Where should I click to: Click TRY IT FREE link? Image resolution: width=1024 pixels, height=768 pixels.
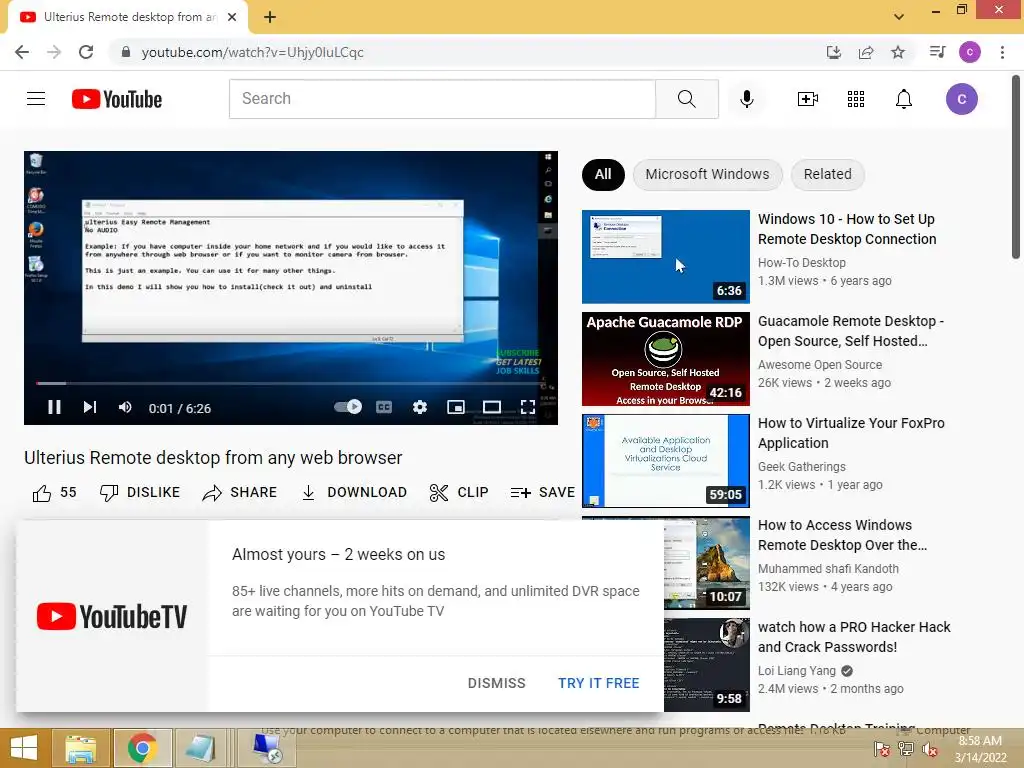(x=598, y=683)
